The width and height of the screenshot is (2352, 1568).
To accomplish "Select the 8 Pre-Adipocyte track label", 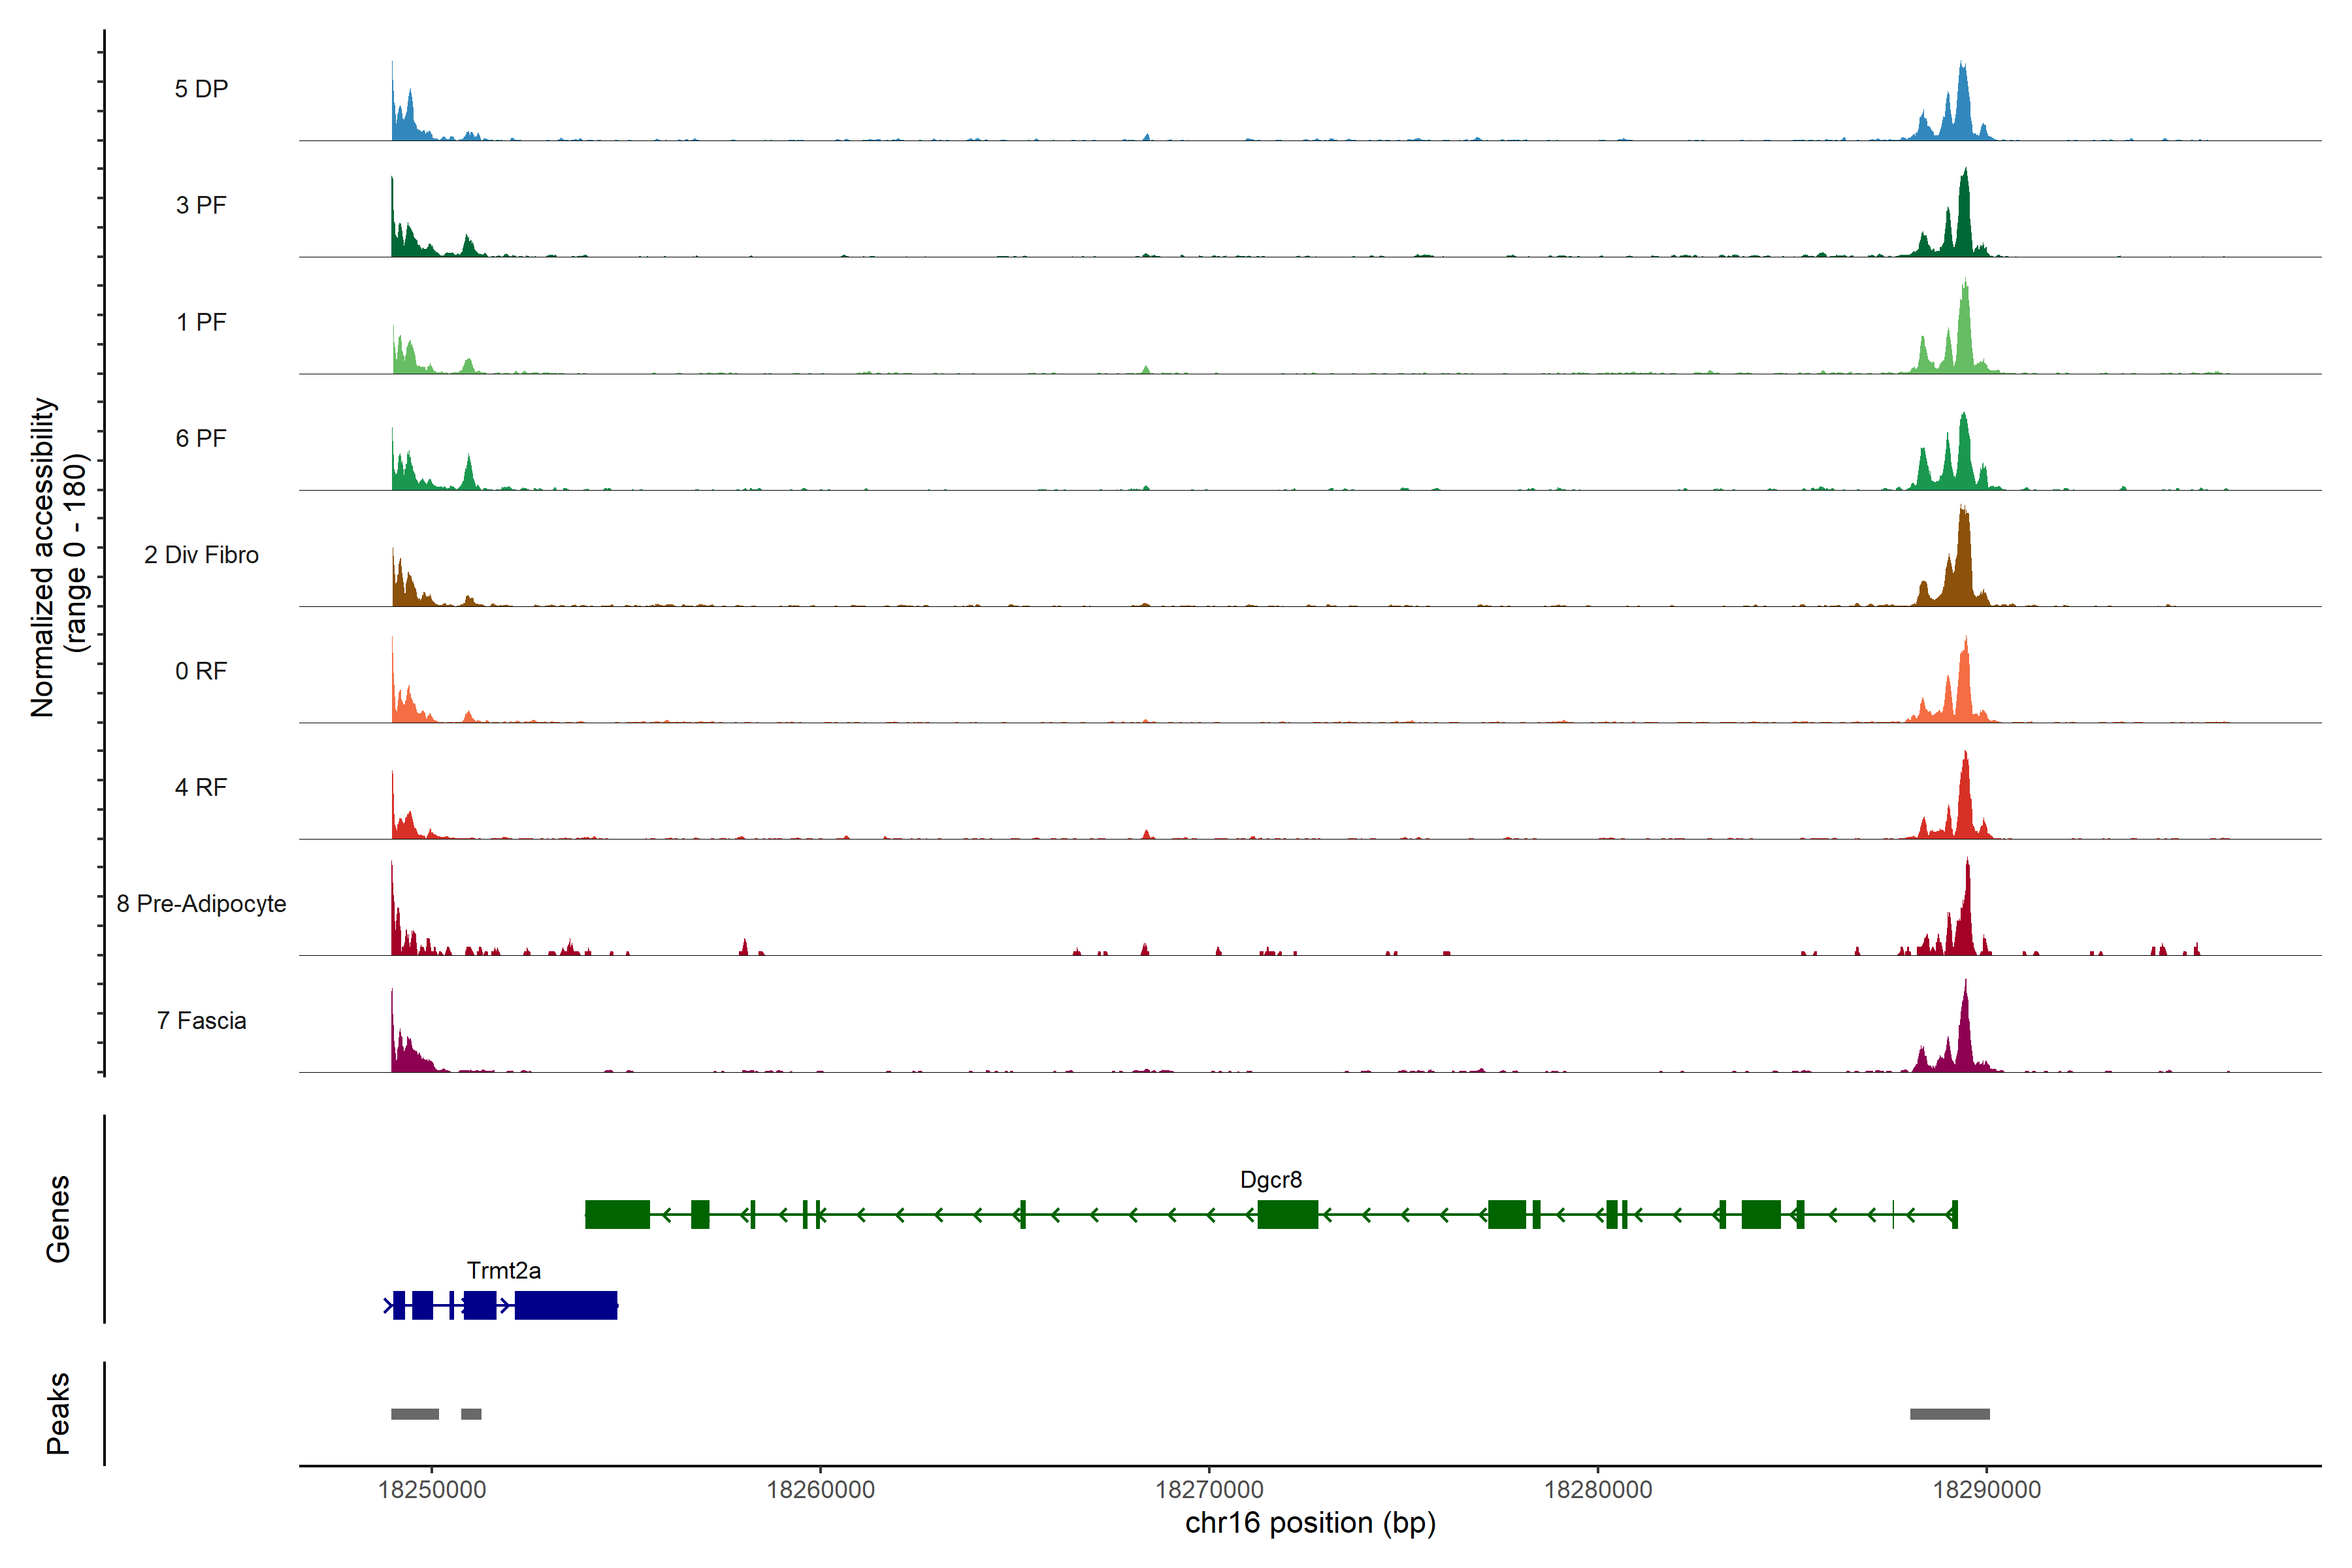I will click(201, 904).
